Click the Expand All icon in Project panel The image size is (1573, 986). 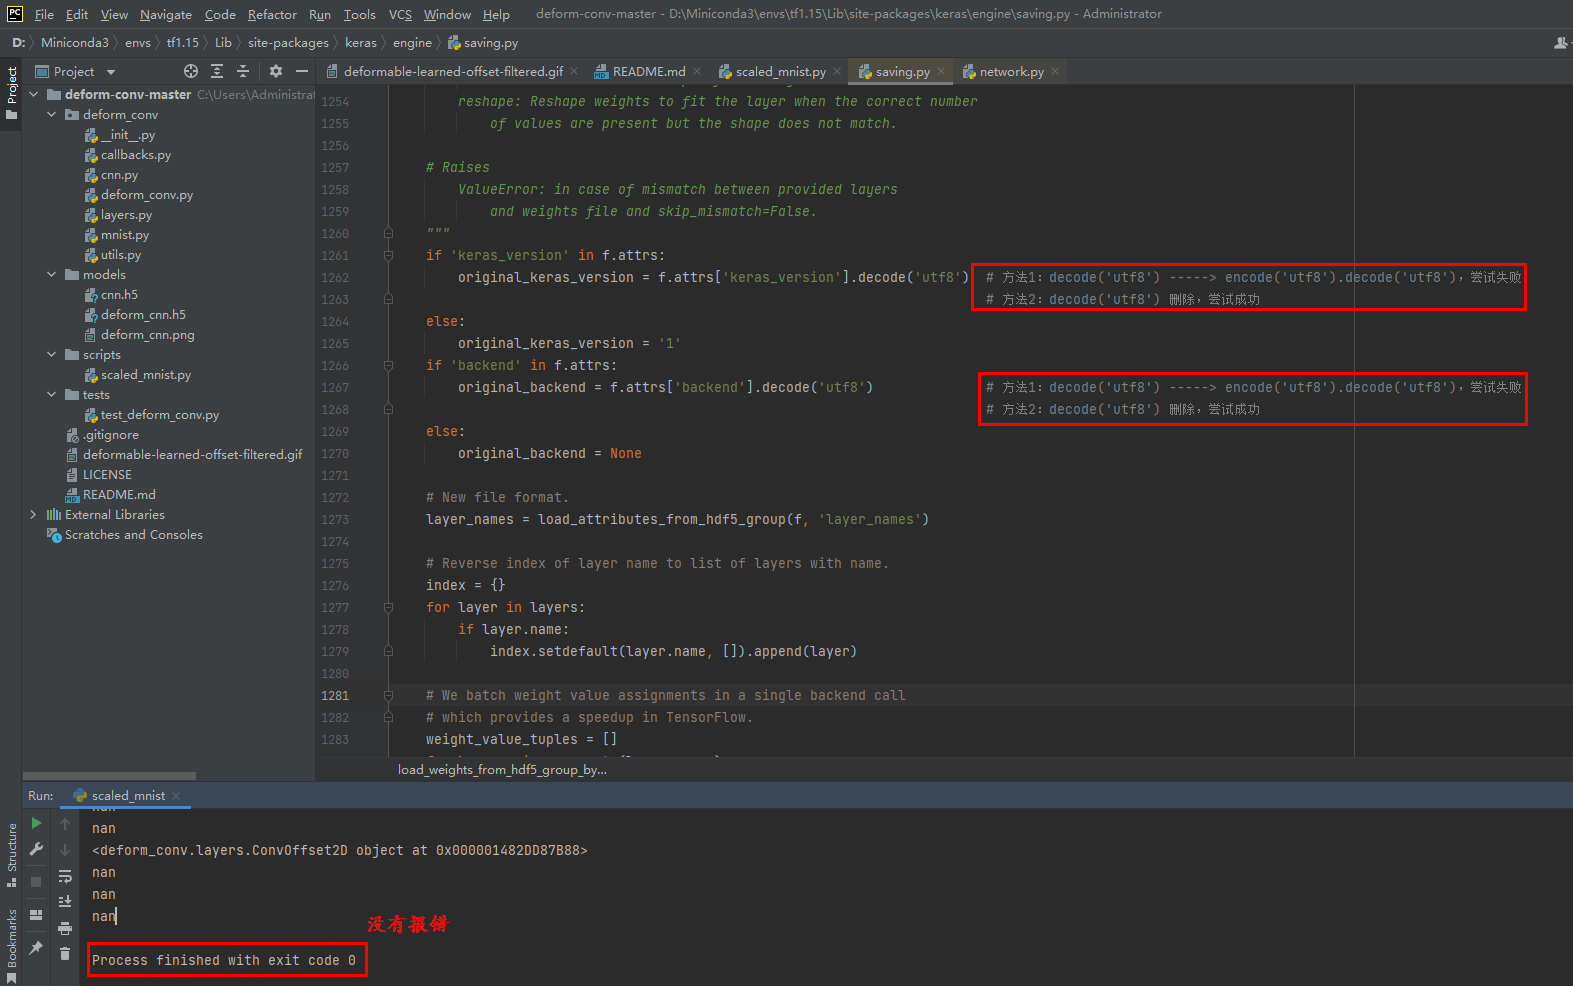coord(217,71)
